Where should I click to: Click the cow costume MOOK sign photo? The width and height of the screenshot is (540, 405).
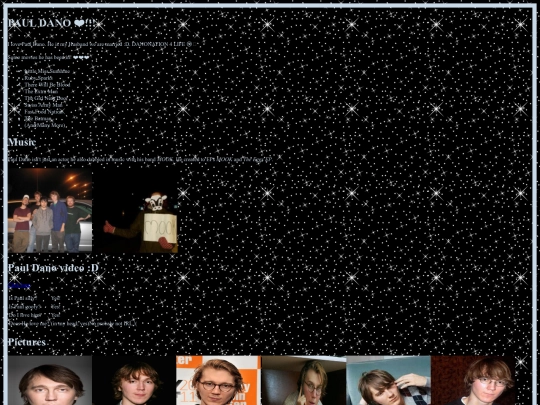[135, 210]
